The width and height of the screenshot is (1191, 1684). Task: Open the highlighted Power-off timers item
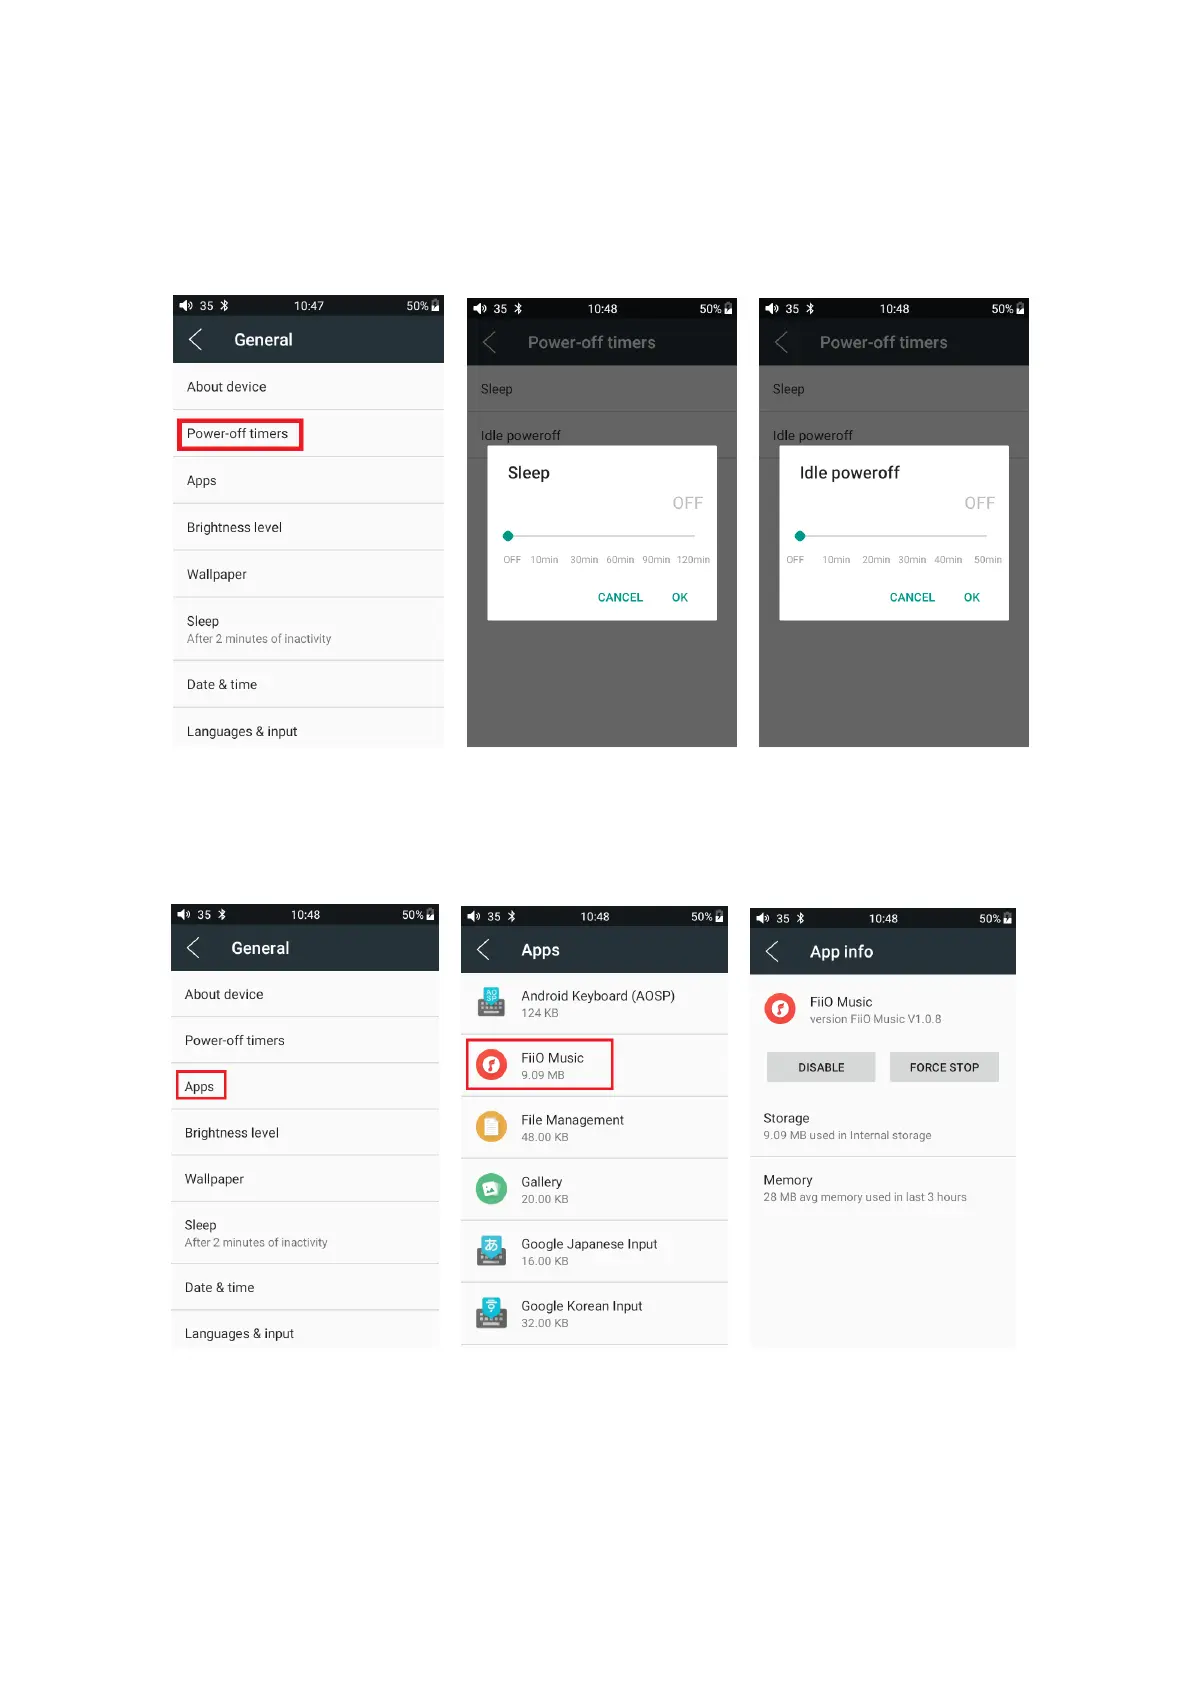239,434
